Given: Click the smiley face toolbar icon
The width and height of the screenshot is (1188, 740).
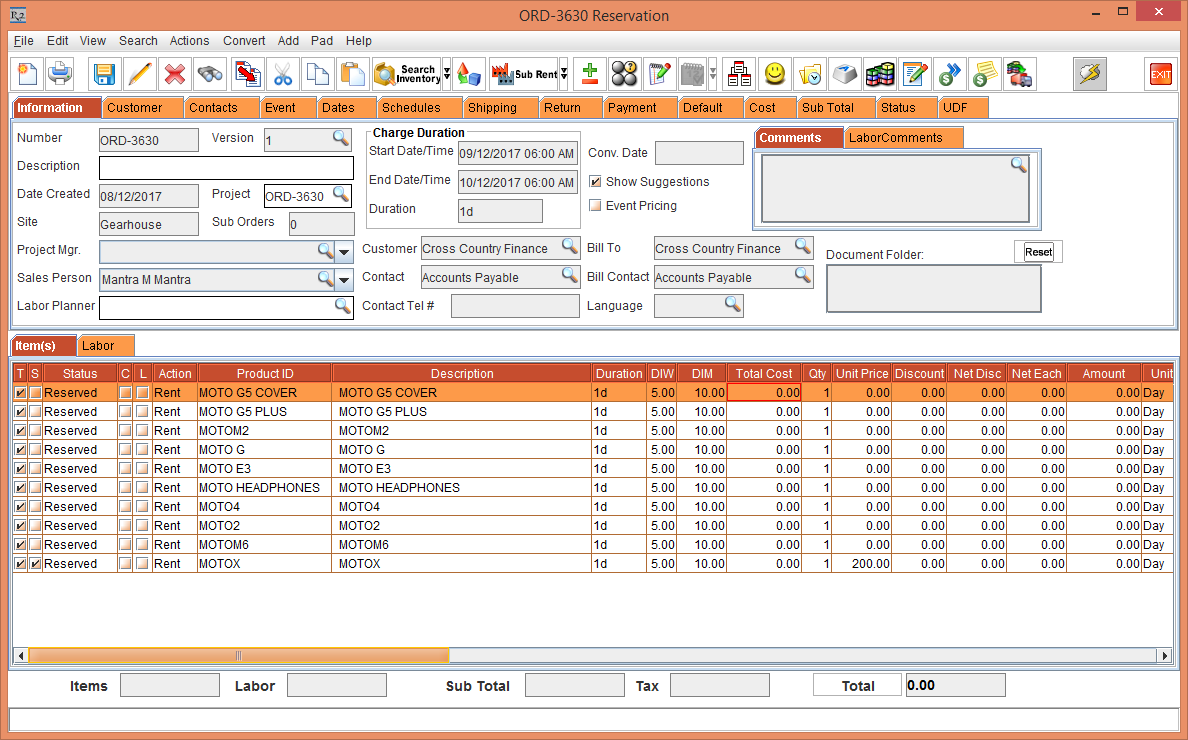Looking at the screenshot, I should pos(774,74).
